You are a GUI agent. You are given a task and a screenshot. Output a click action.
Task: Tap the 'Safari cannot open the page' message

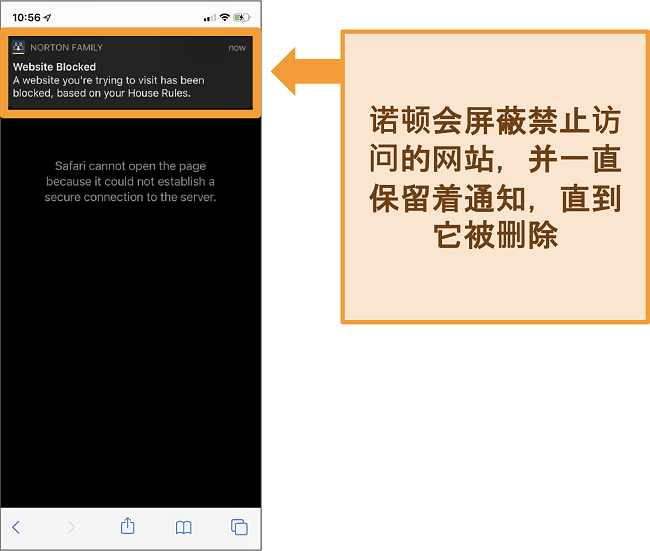(130, 181)
